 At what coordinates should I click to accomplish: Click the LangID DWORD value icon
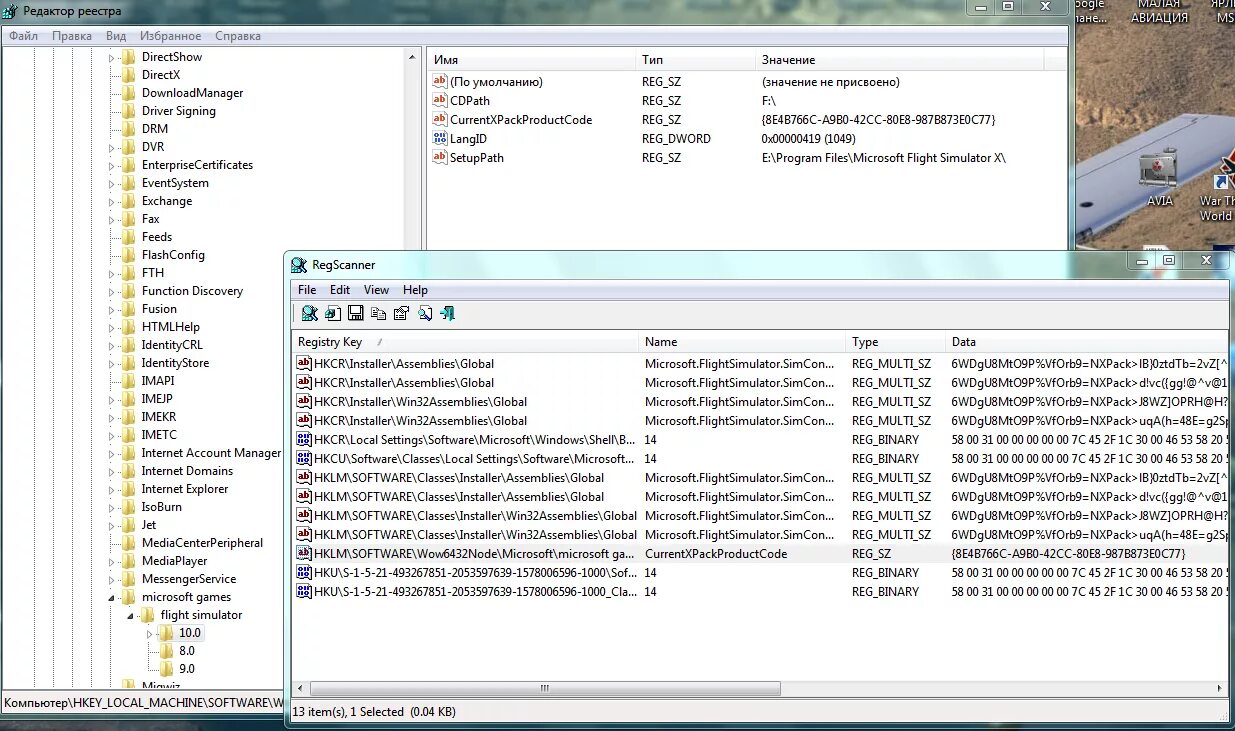click(x=440, y=138)
